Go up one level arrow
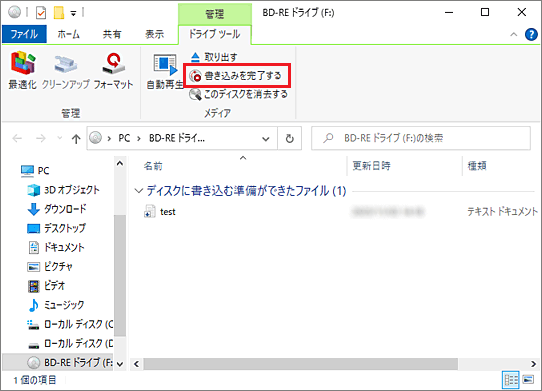The image size is (542, 391). [76, 139]
